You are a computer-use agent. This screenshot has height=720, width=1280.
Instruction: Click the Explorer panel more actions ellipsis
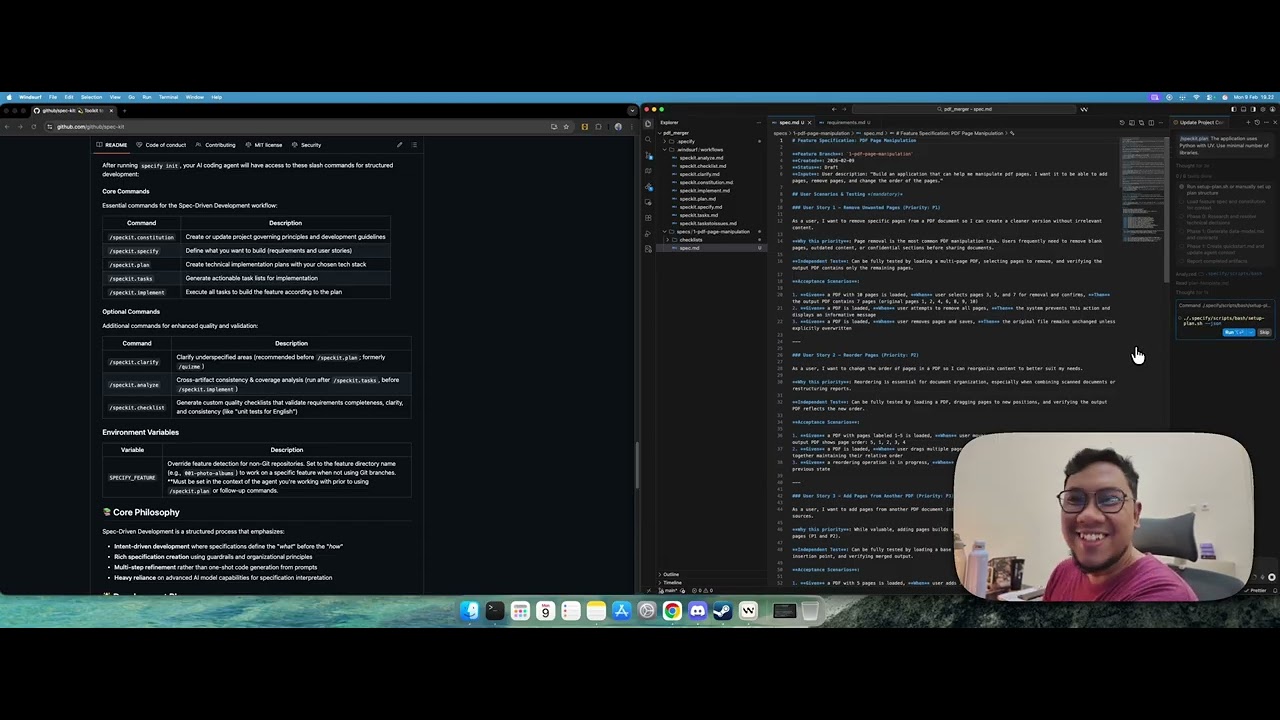coord(759,122)
